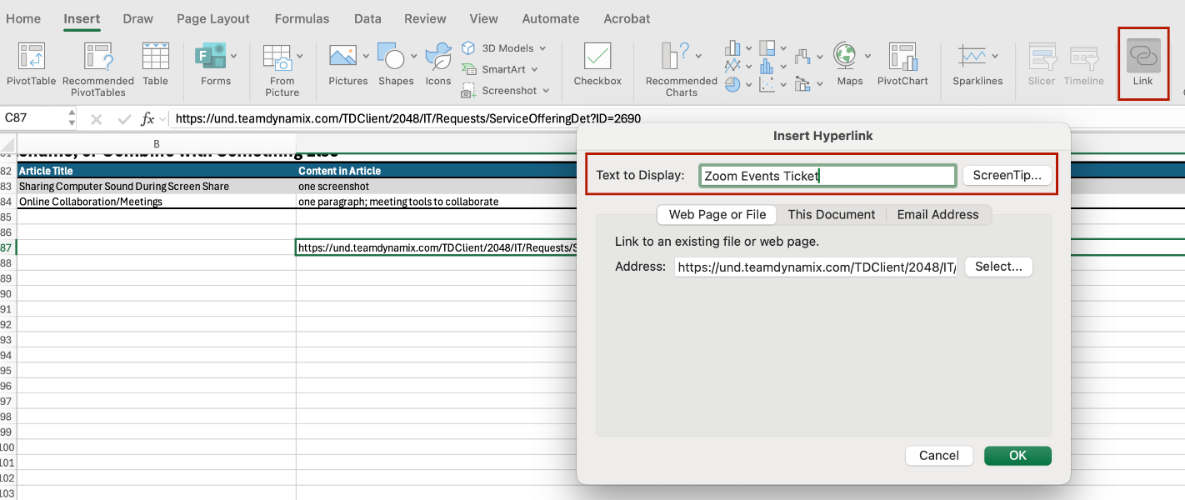The width and height of the screenshot is (1185, 500).
Task: Click the Link button in ribbon
Action: [x=1143, y=63]
